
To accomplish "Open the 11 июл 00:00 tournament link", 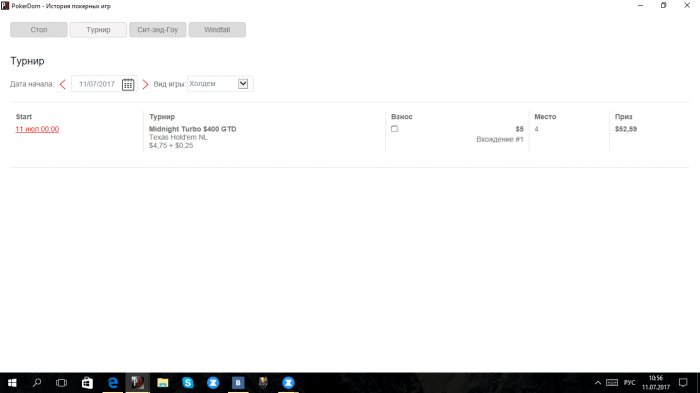I will click(37, 129).
